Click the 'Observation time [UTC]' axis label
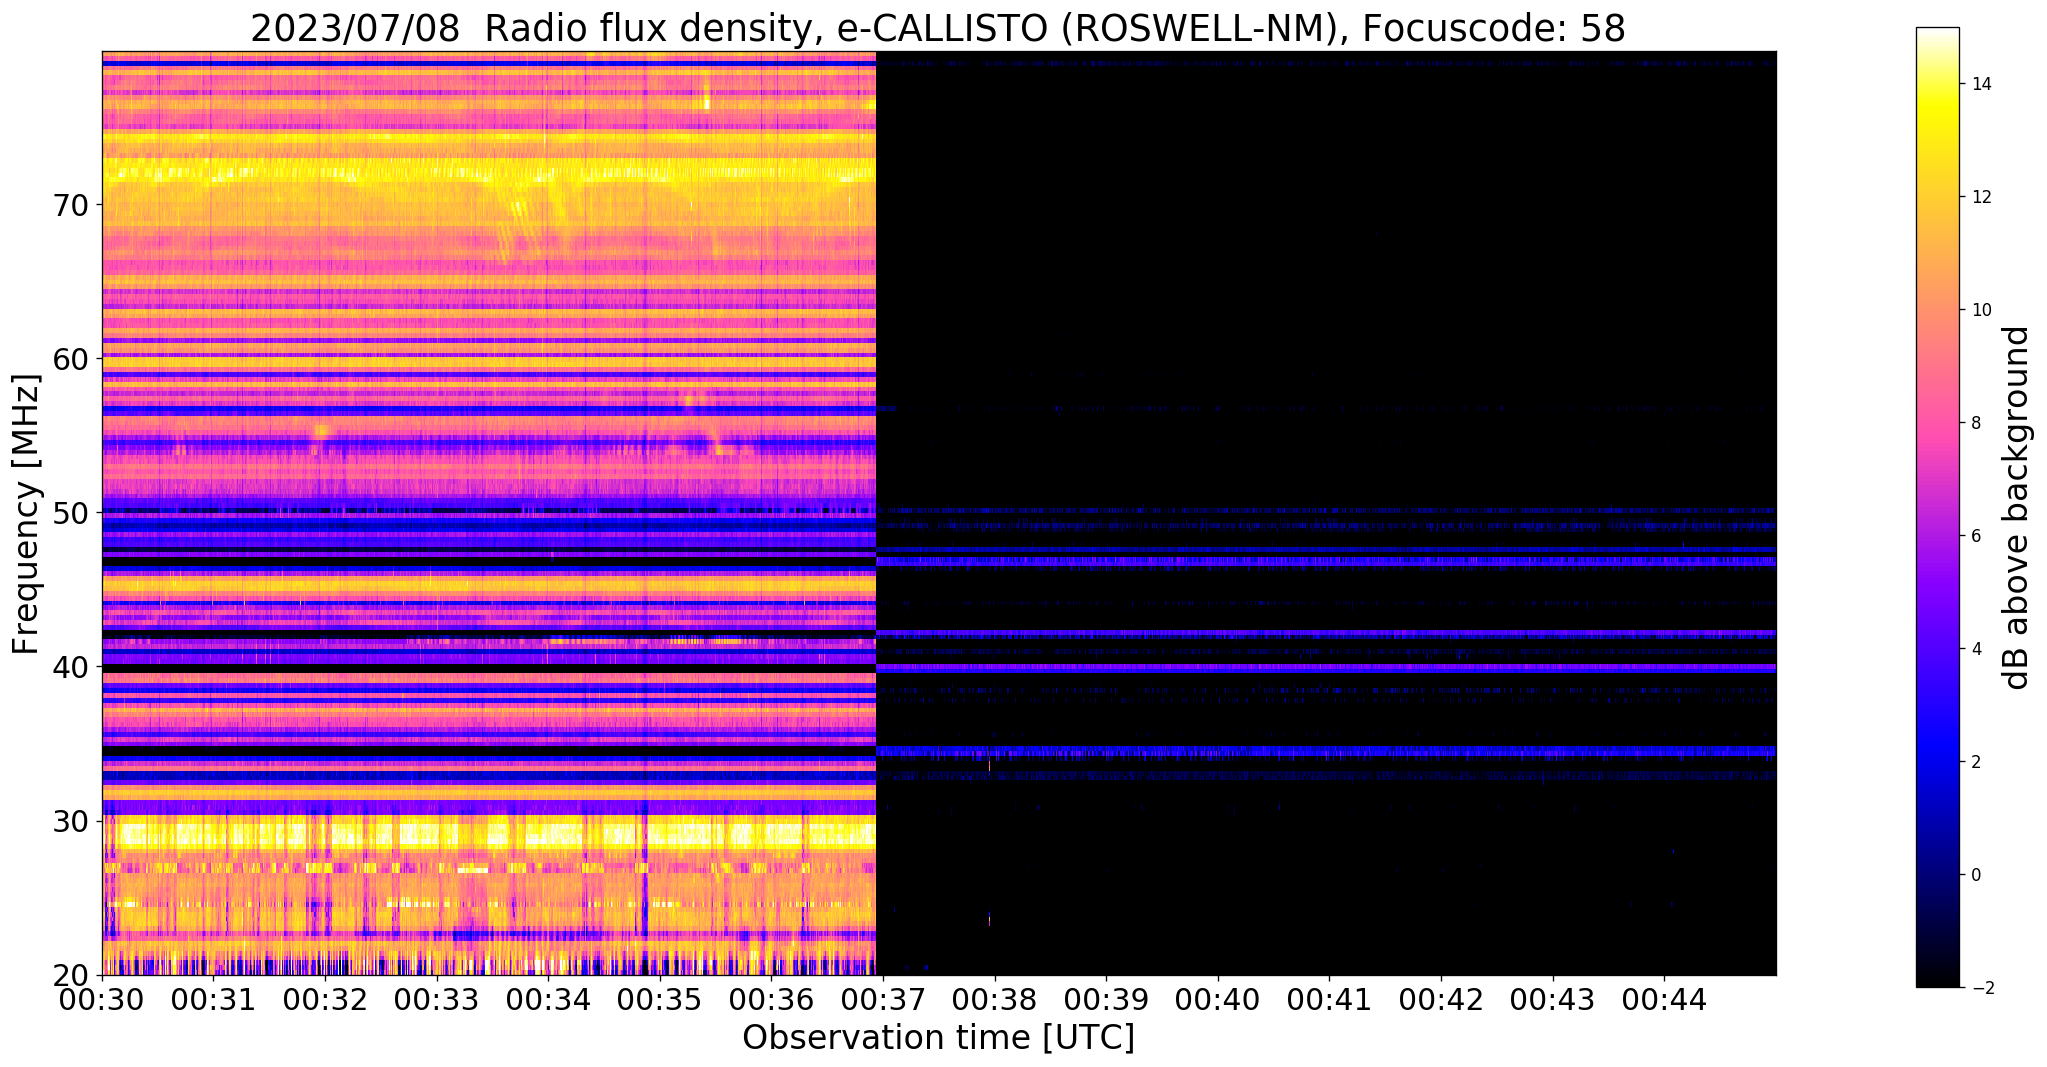This screenshot has height=1067, width=2047. pos(938,1038)
